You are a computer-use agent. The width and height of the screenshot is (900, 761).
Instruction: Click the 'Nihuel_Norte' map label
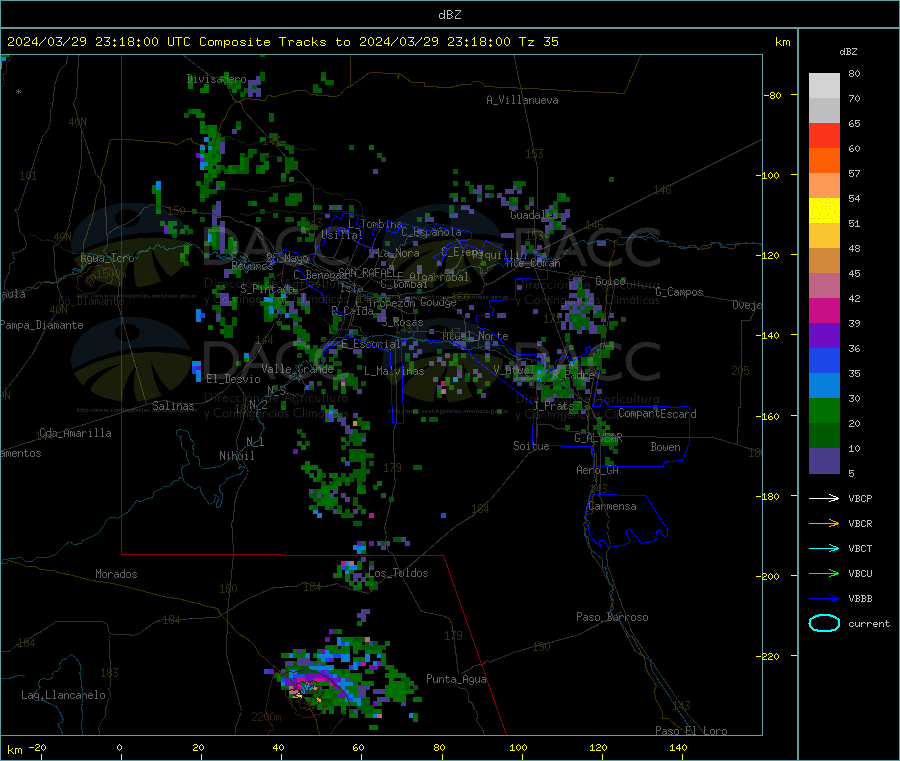coord(475,336)
